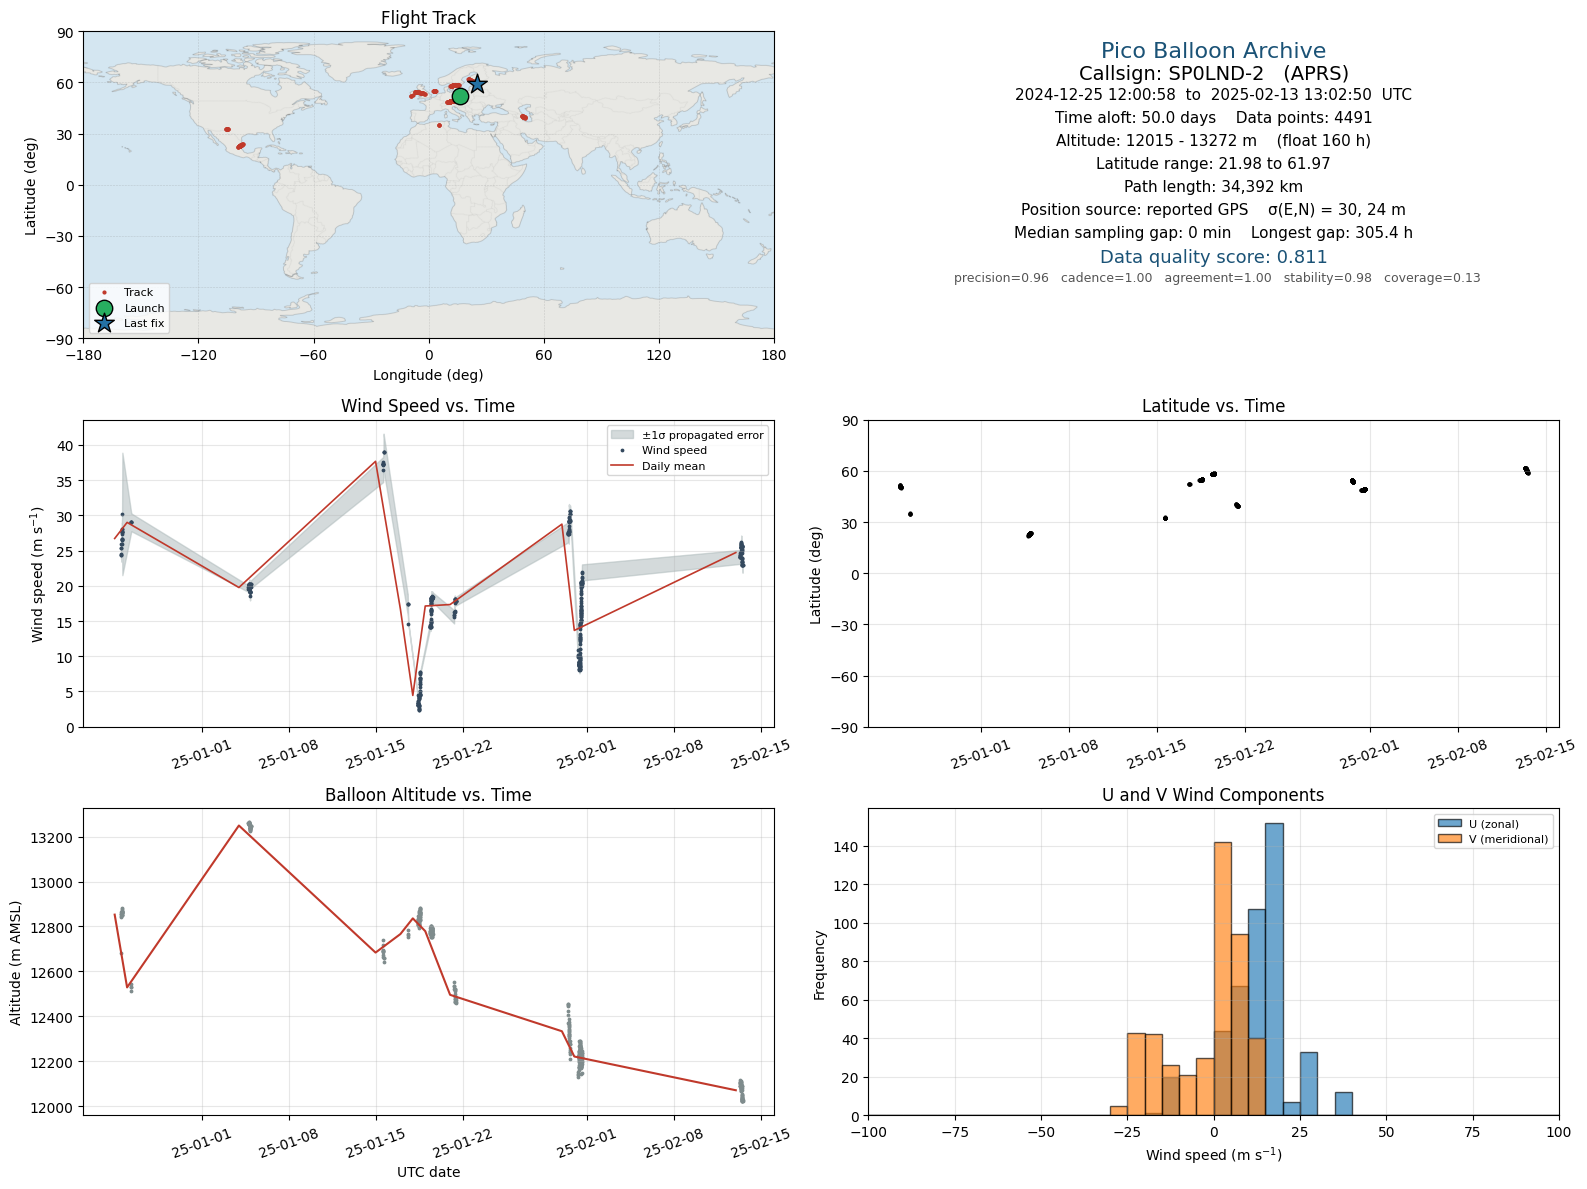Screen dimensions: 1587x1189
Task: Pick the orange V (meridional) legend swatch
Action: coord(1449,839)
